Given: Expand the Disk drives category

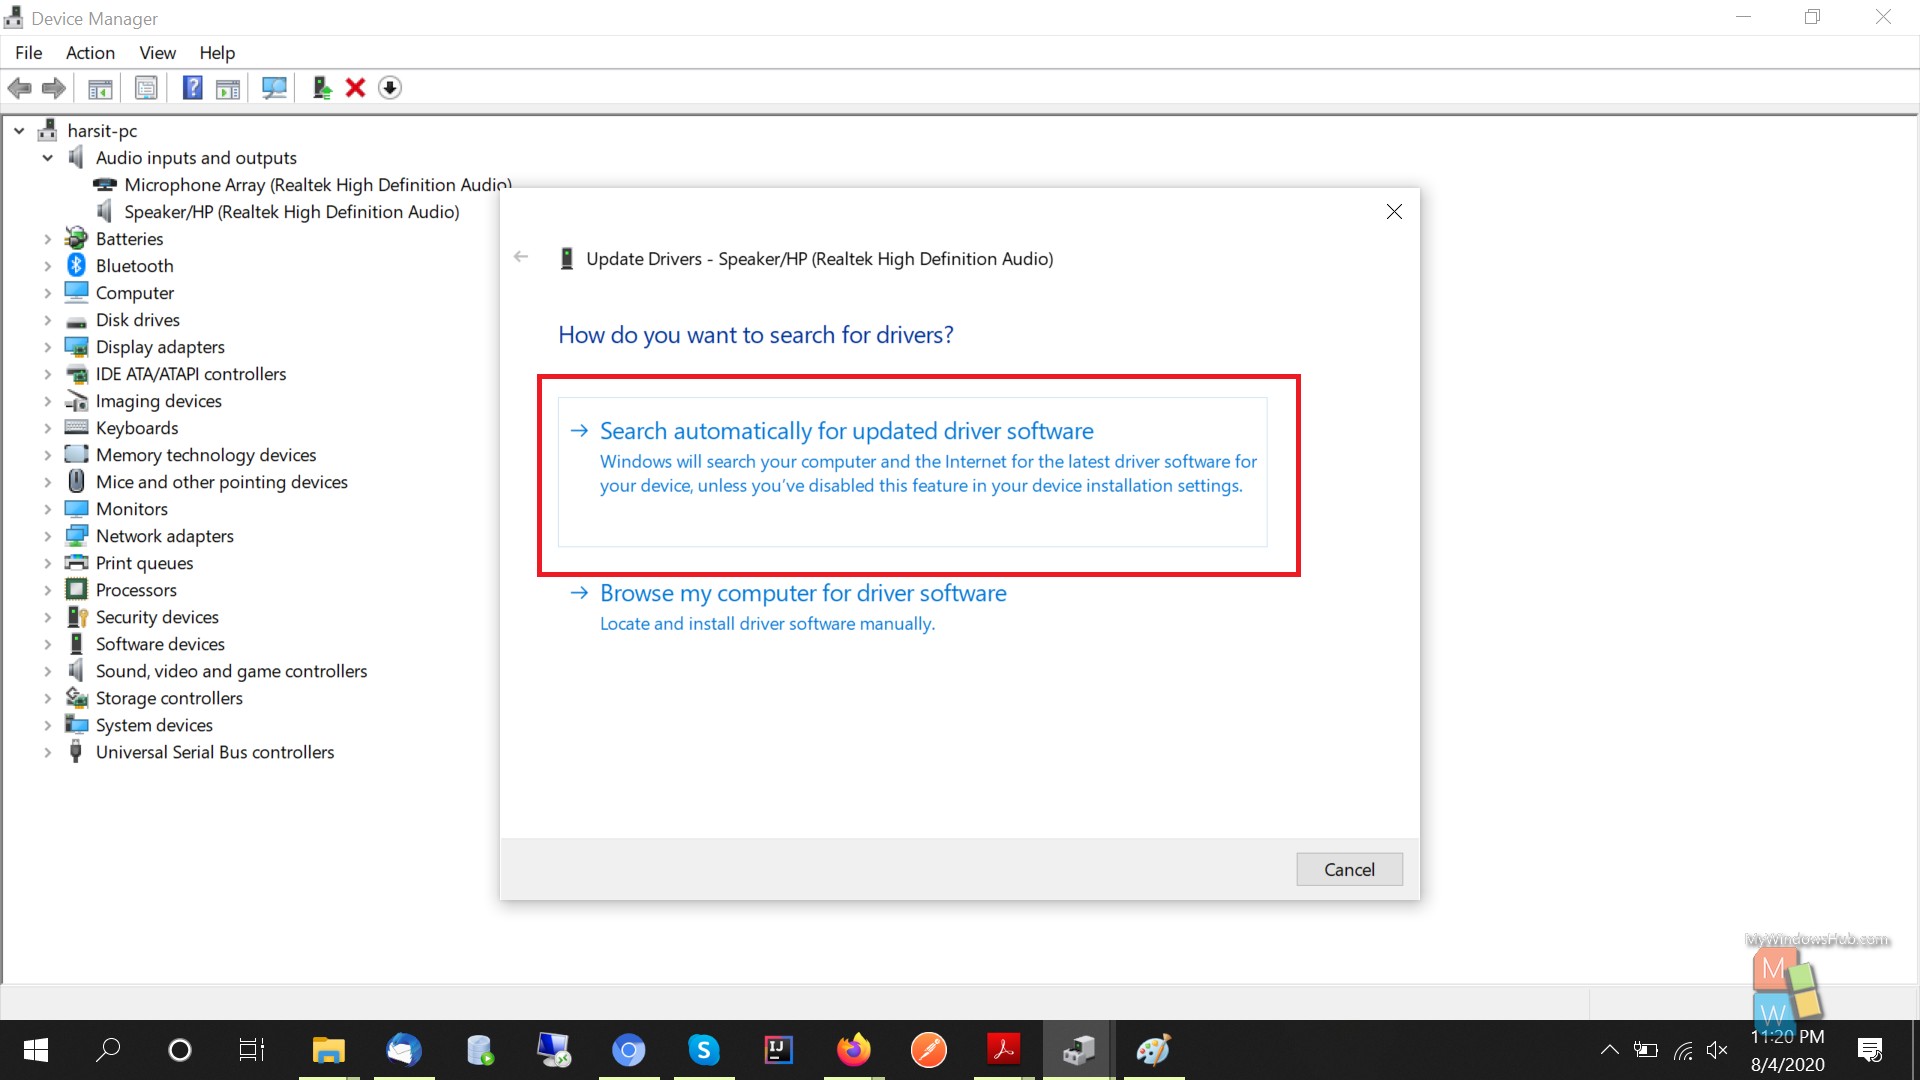Looking at the screenshot, I should [x=47, y=320].
